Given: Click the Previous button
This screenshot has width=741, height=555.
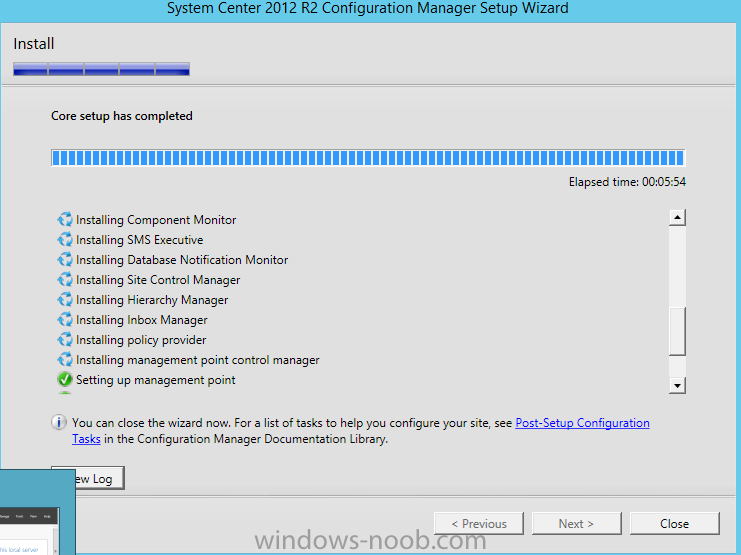Looking at the screenshot, I should [x=479, y=524].
